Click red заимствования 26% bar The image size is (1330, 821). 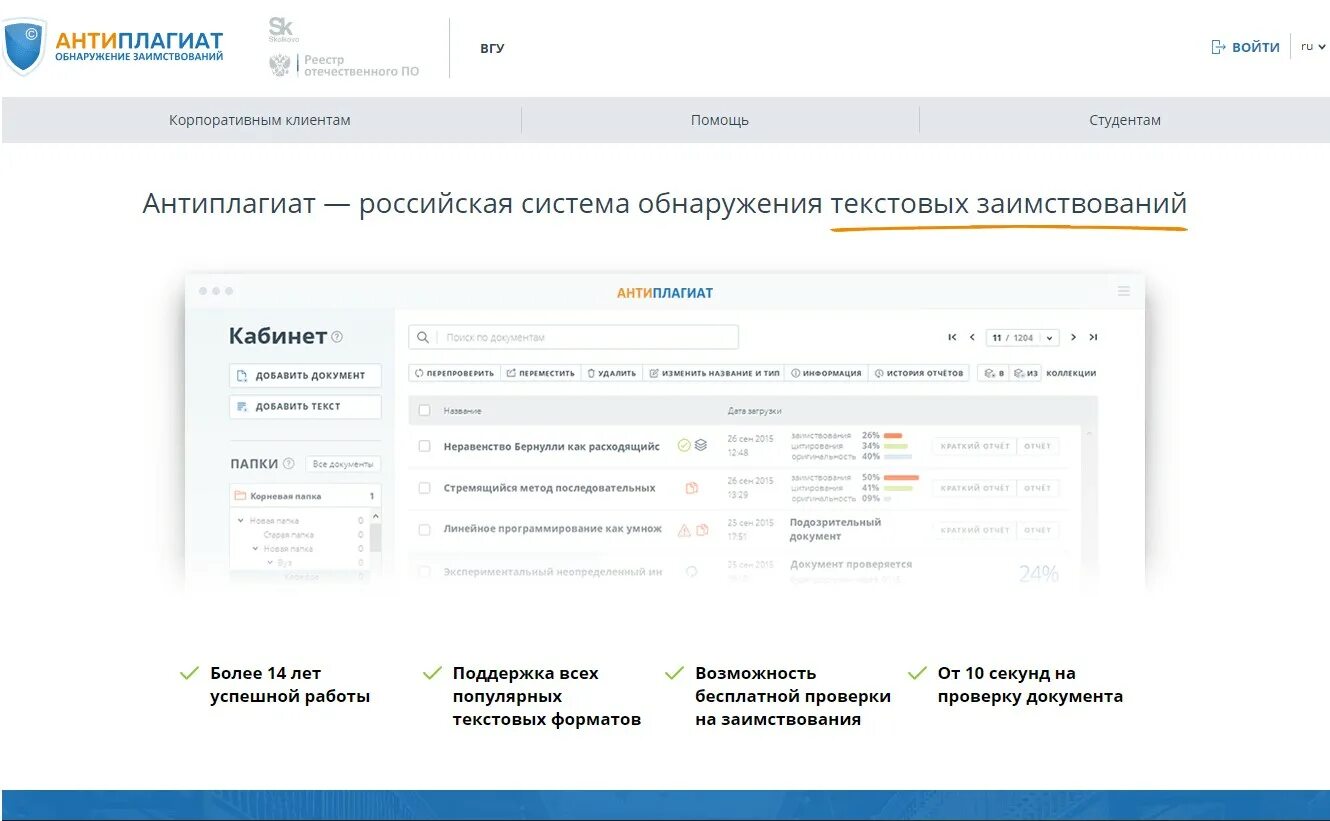click(x=893, y=436)
